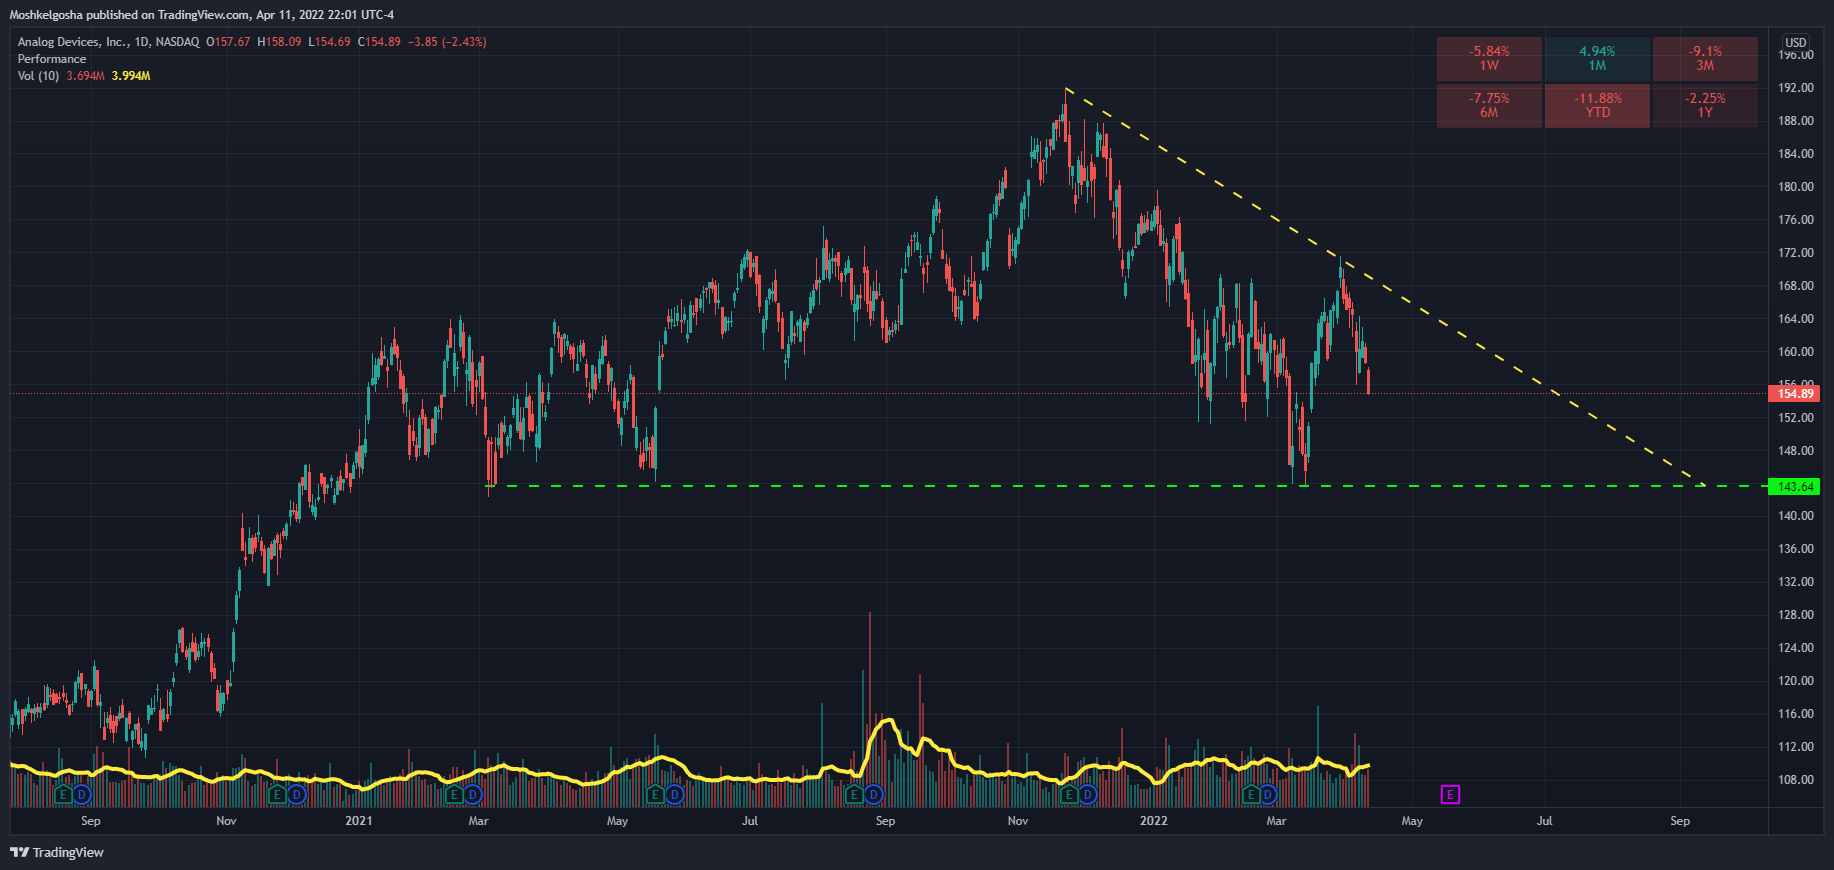Open the earnings E marker after Nov 2021
The image size is (1834, 870).
(1068, 795)
